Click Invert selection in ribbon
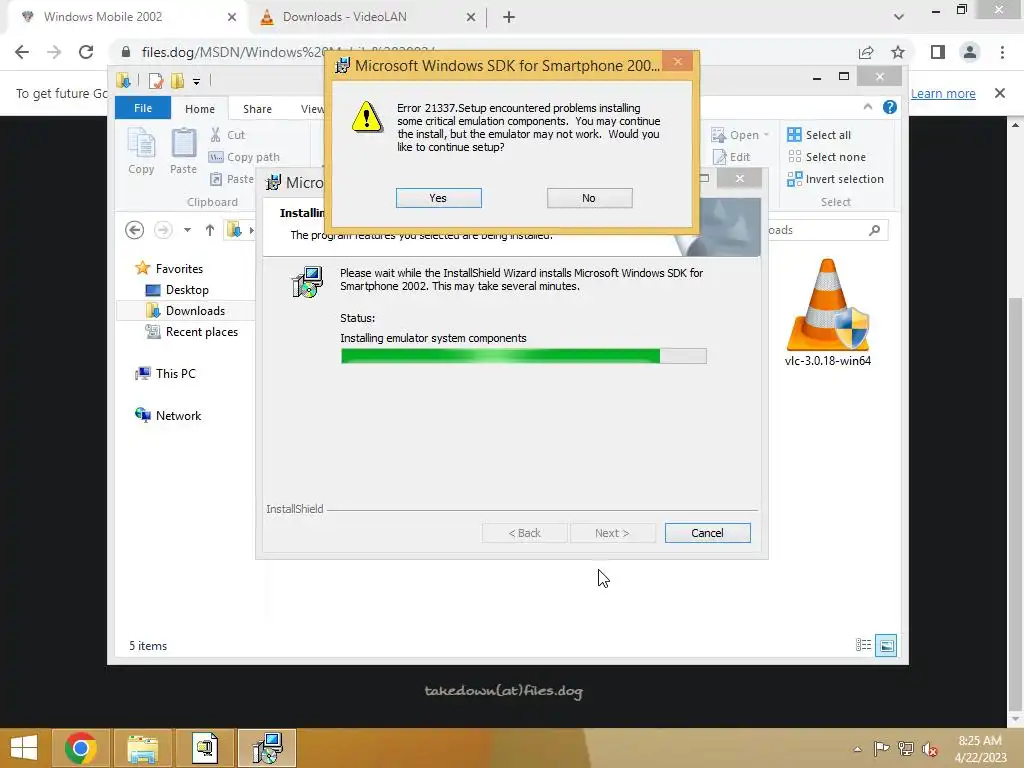Image resolution: width=1024 pixels, height=768 pixels. [x=835, y=179]
